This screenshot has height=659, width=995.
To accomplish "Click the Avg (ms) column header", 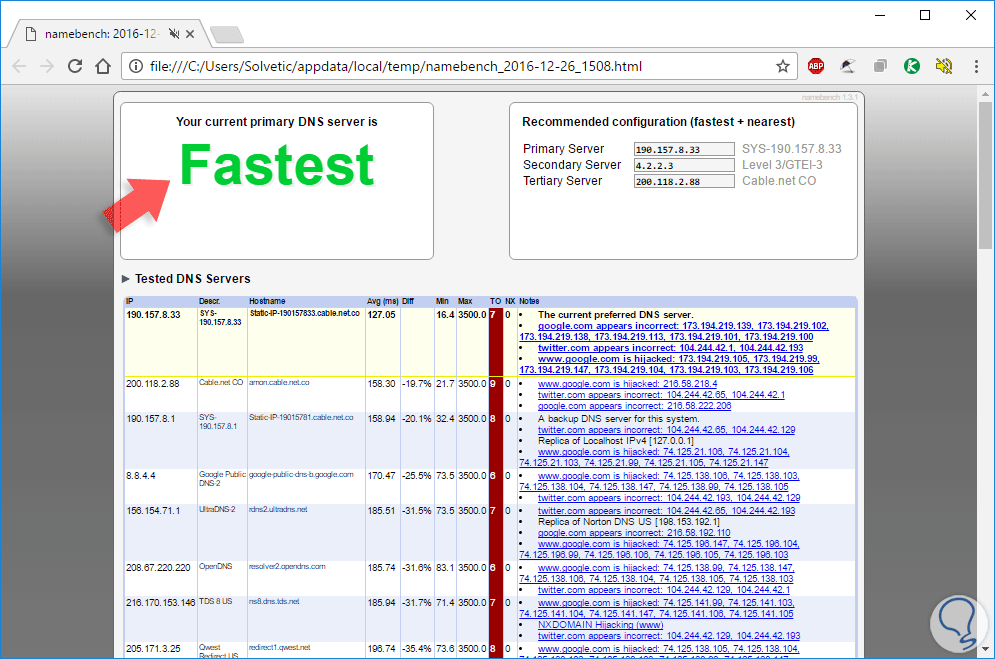I will coord(383,301).
